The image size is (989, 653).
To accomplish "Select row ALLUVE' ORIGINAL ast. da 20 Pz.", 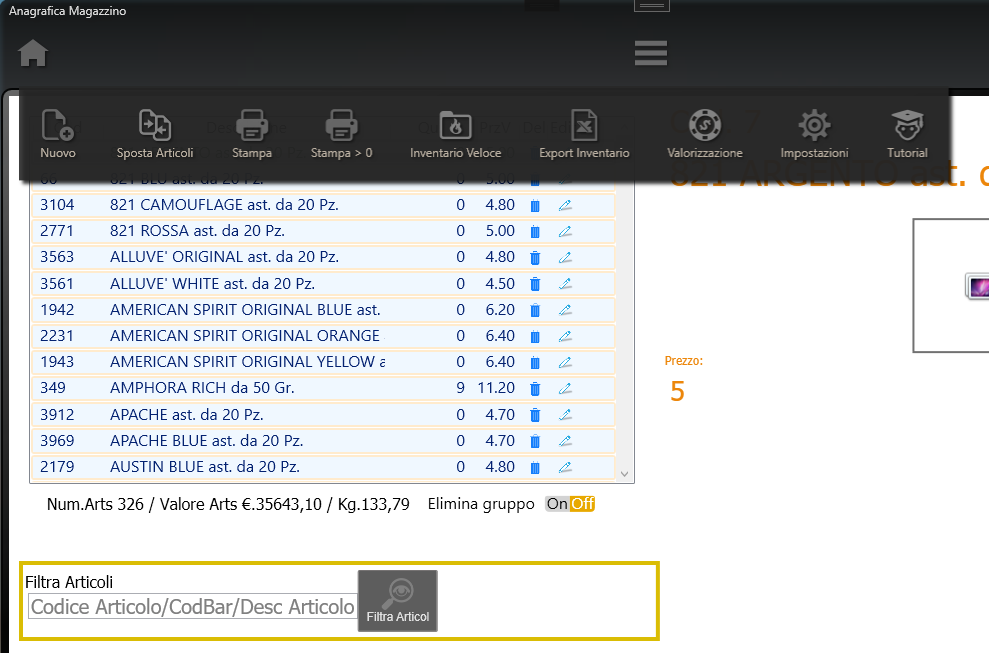I will point(324,257).
